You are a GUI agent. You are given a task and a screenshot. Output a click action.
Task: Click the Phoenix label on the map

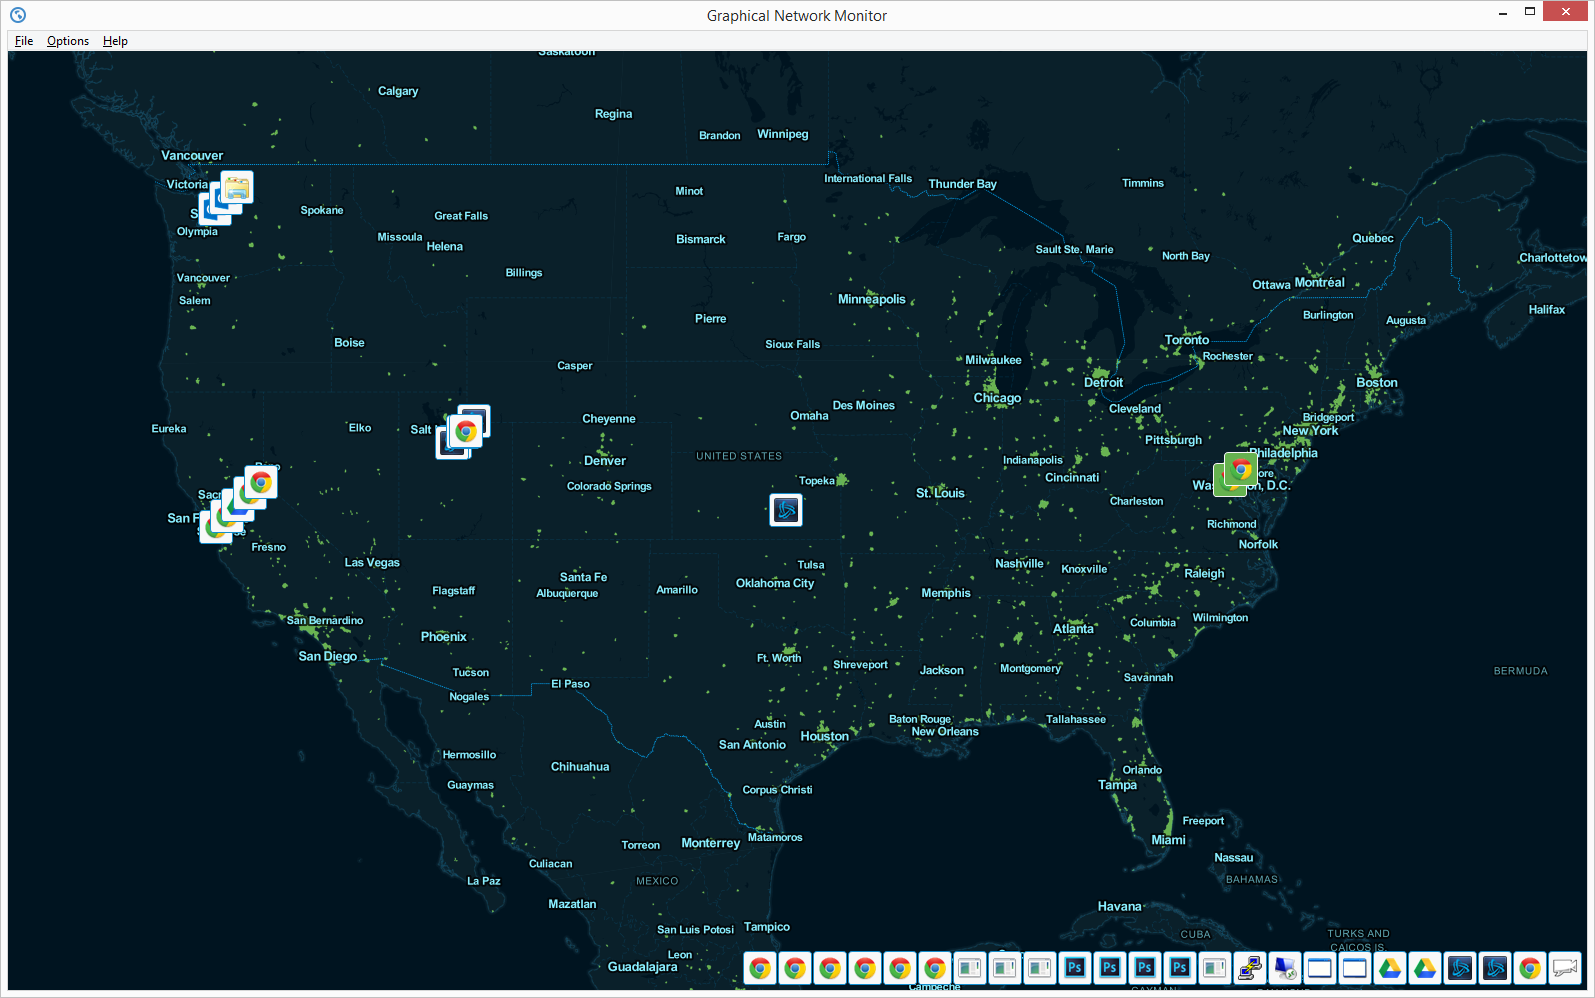[444, 637]
